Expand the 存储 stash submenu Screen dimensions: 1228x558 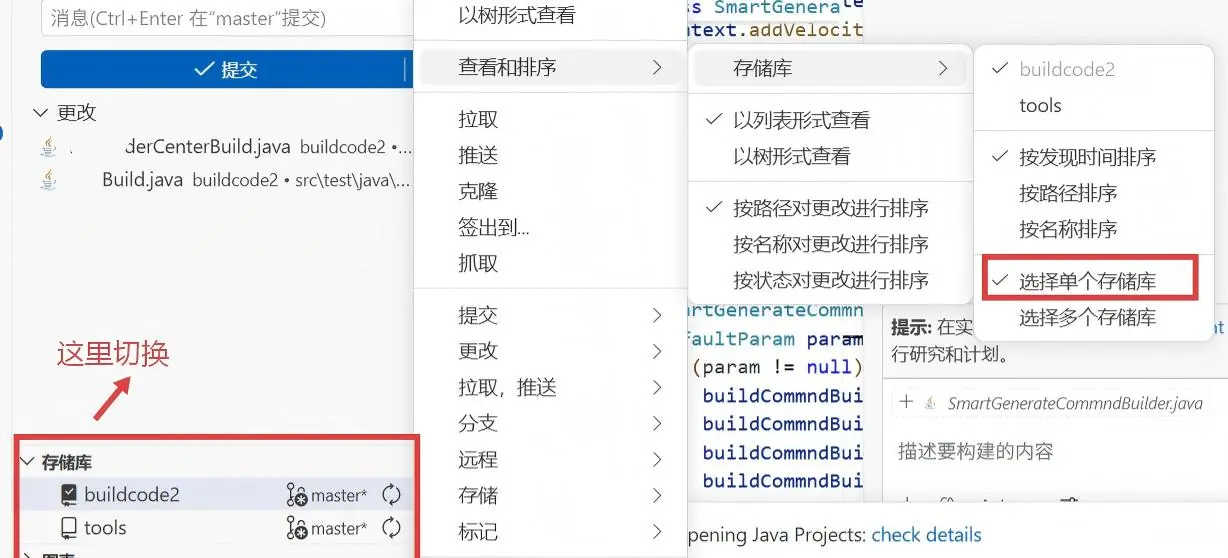coord(549,495)
